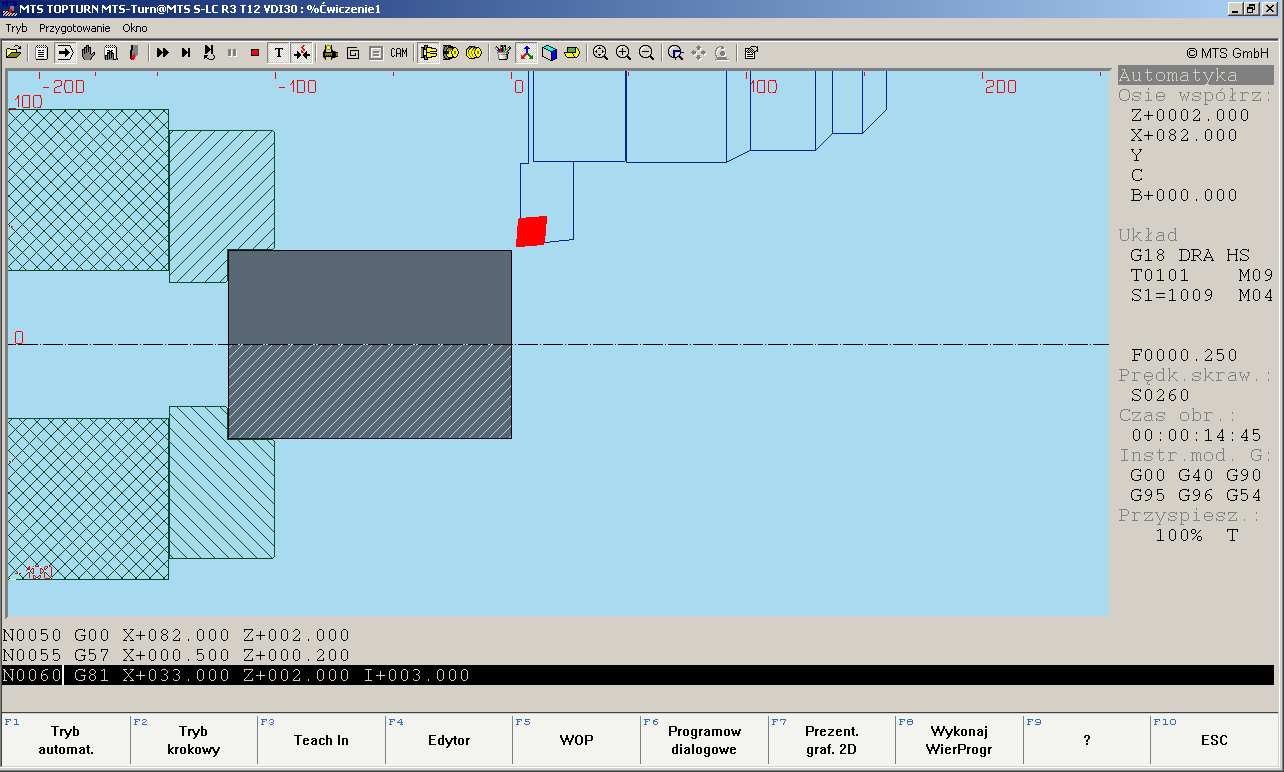
Task: Click zoom-to-fit magnifier icon
Action: coord(600,52)
